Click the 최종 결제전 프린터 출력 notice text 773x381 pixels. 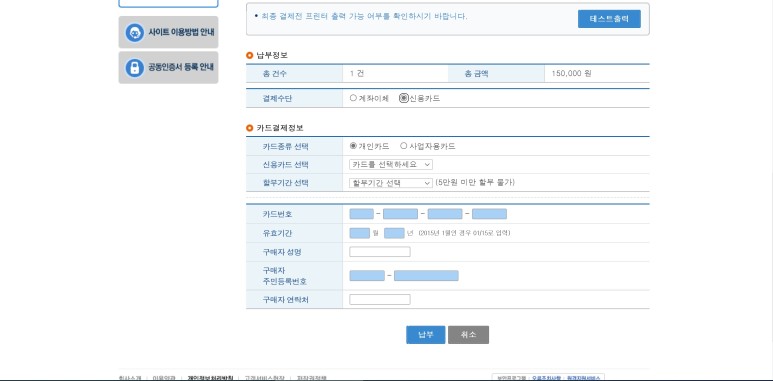[363, 16]
